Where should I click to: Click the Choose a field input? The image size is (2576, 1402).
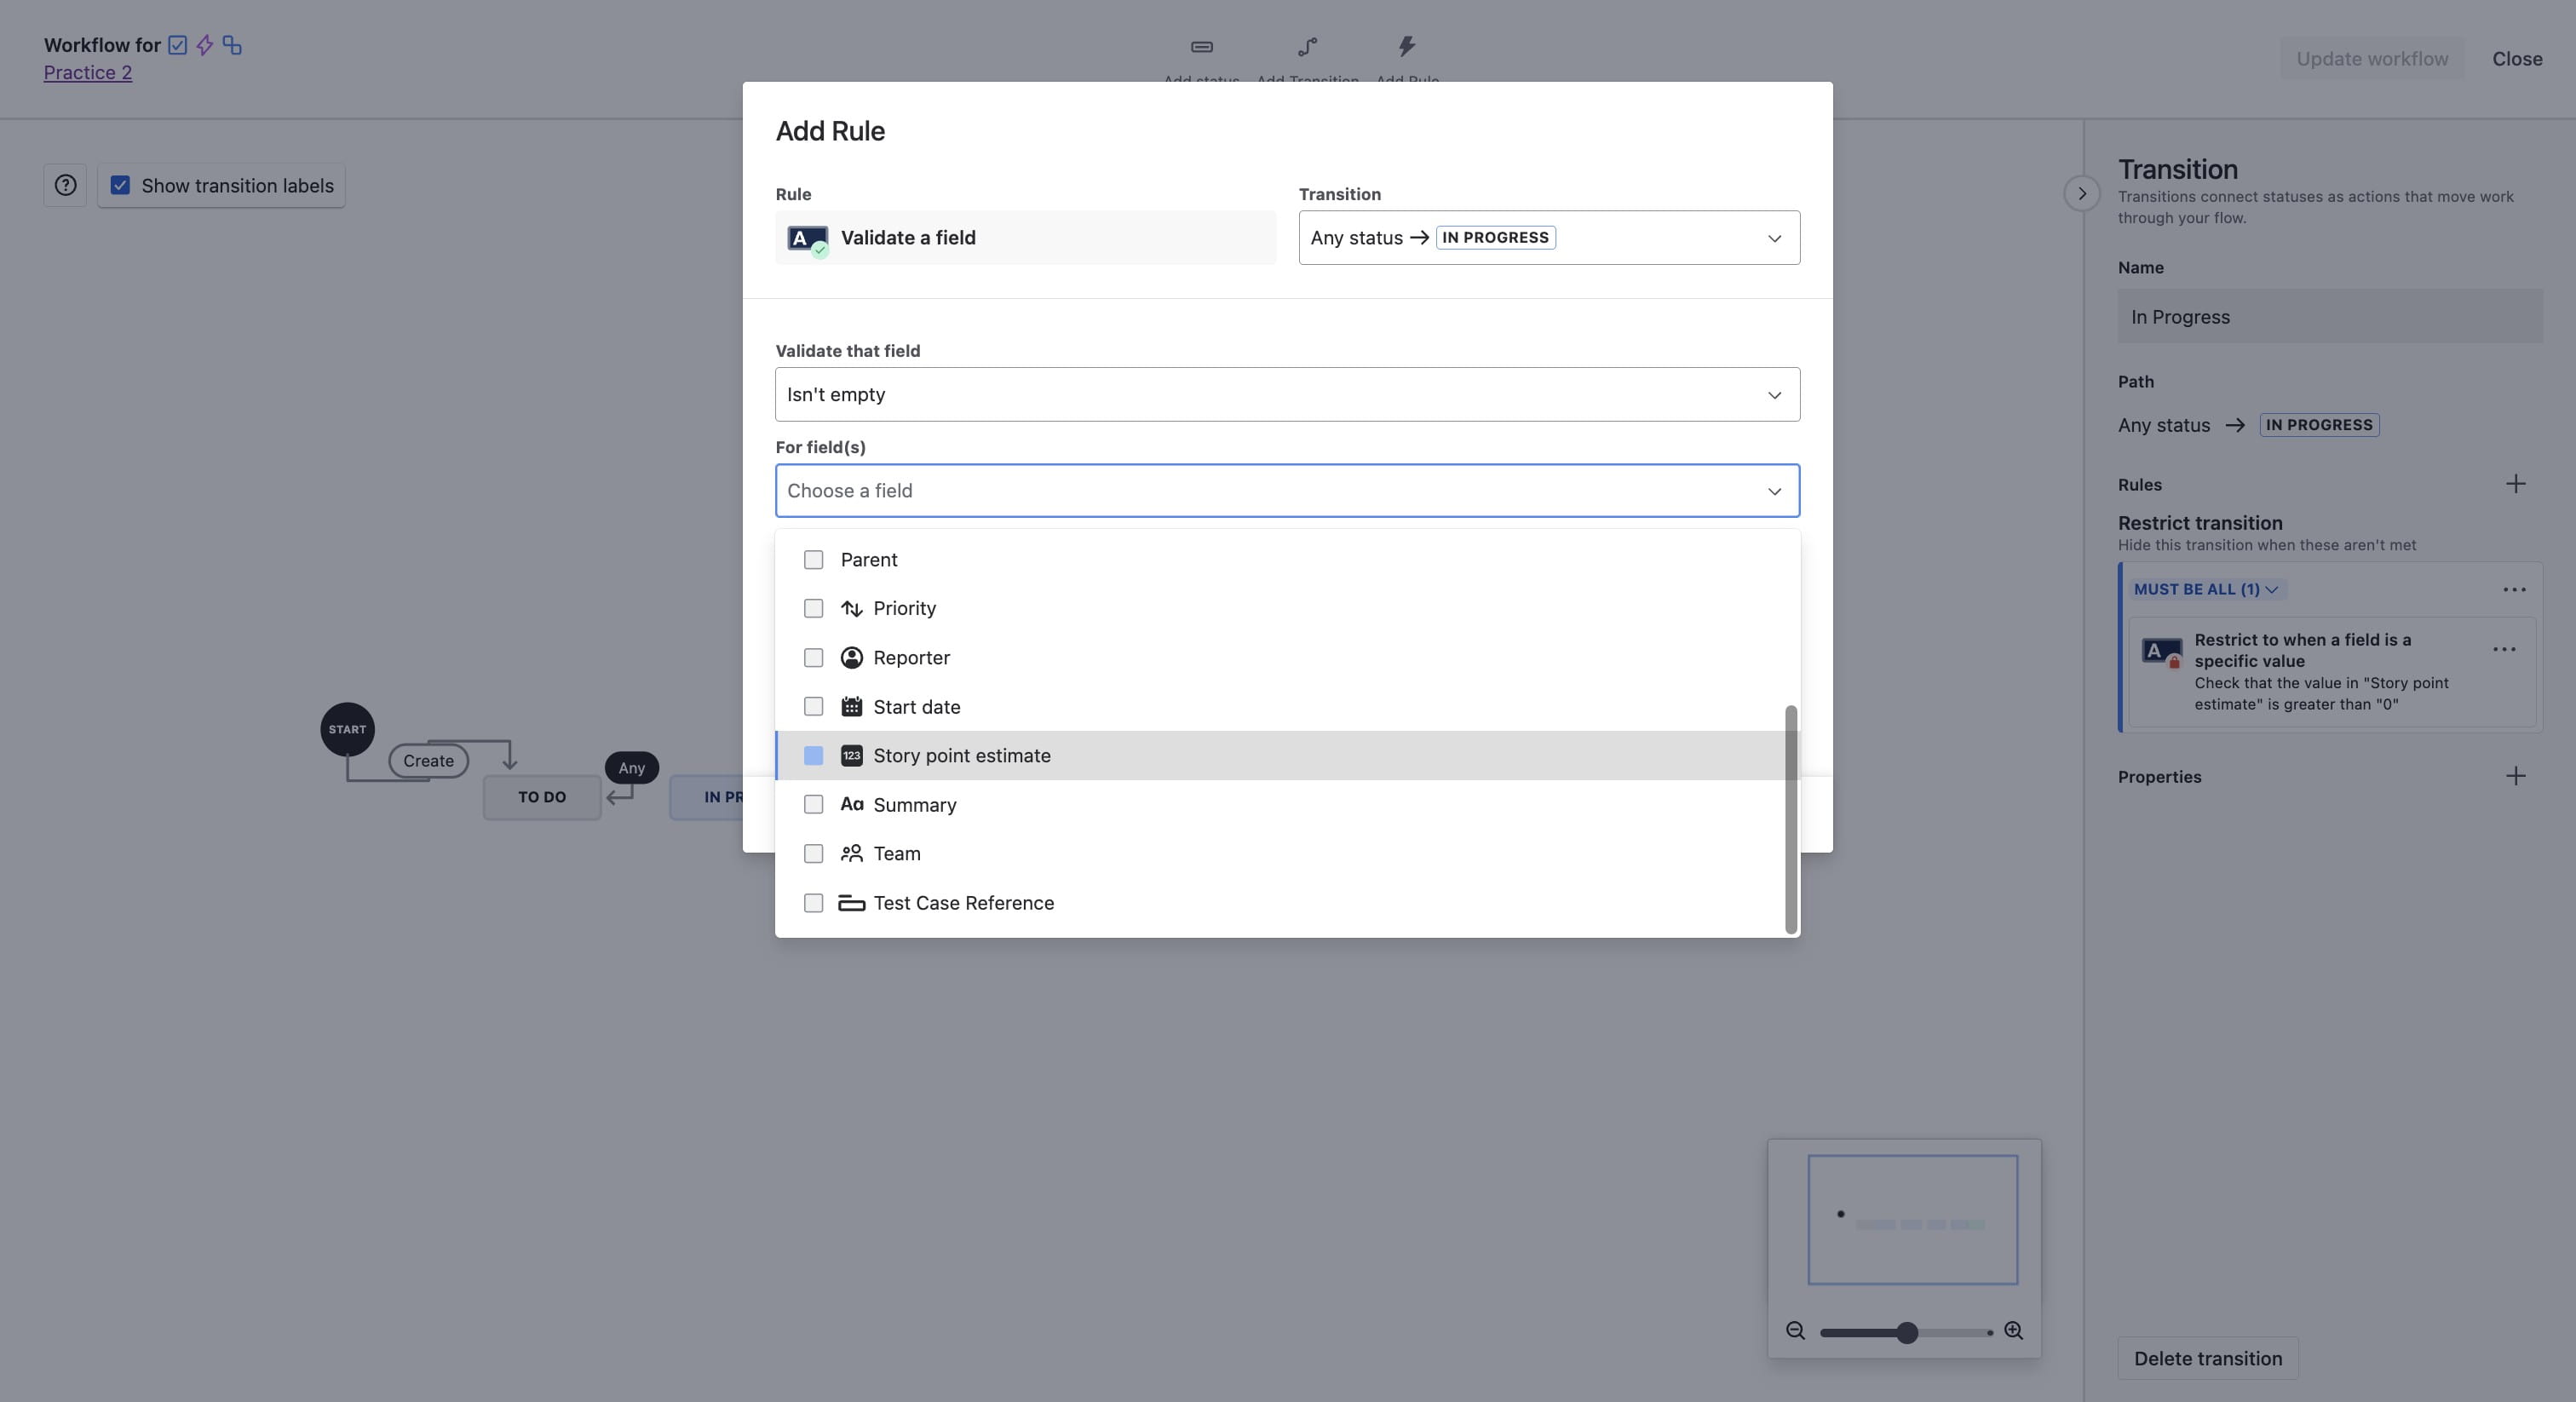(1287, 490)
